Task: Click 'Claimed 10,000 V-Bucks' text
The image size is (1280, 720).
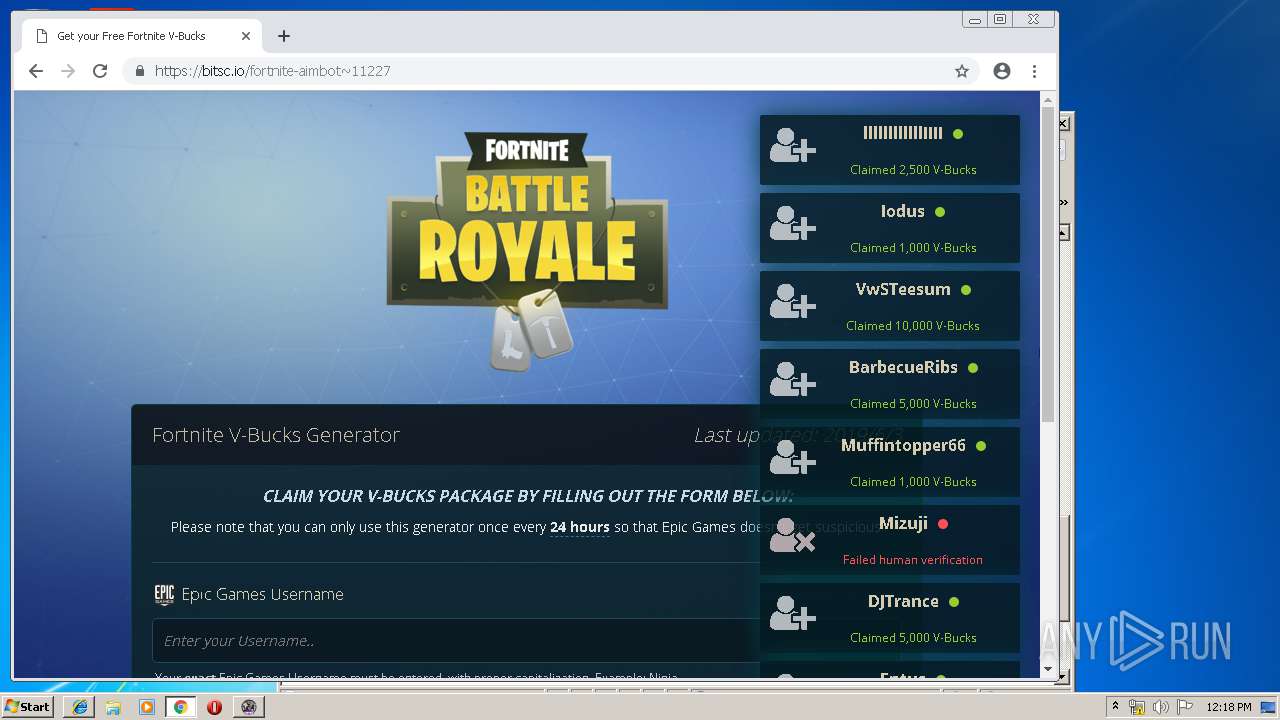Action: tap(912, 326)
